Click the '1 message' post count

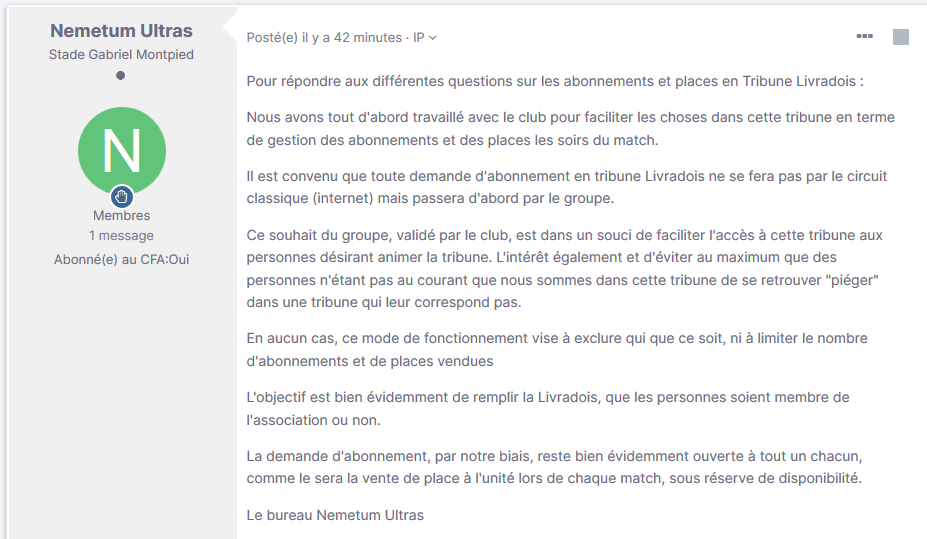[x=121, y=235]
